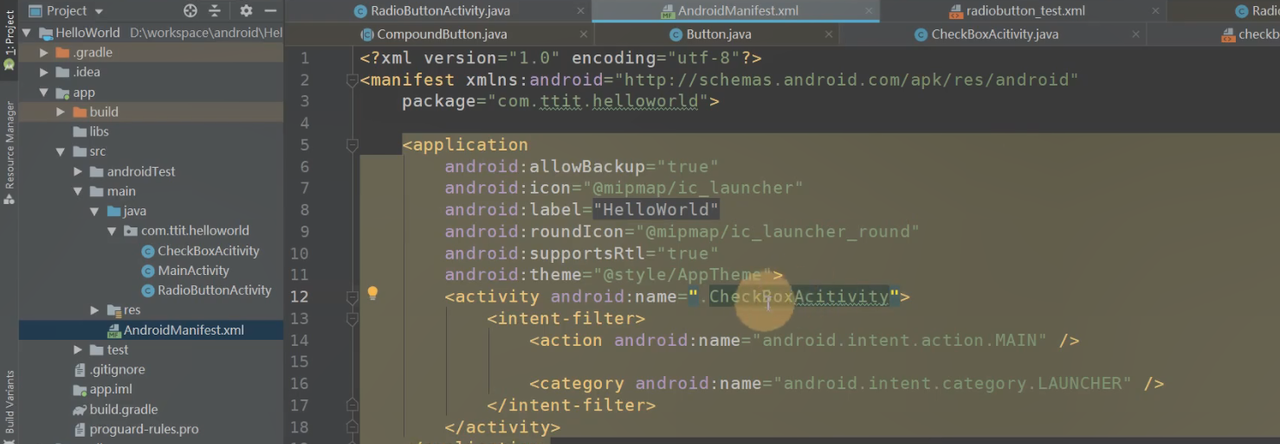Close the radiobutton_test.xml tab
The height and width of the screenshot is (444, 1280).
pos(1158,11)
